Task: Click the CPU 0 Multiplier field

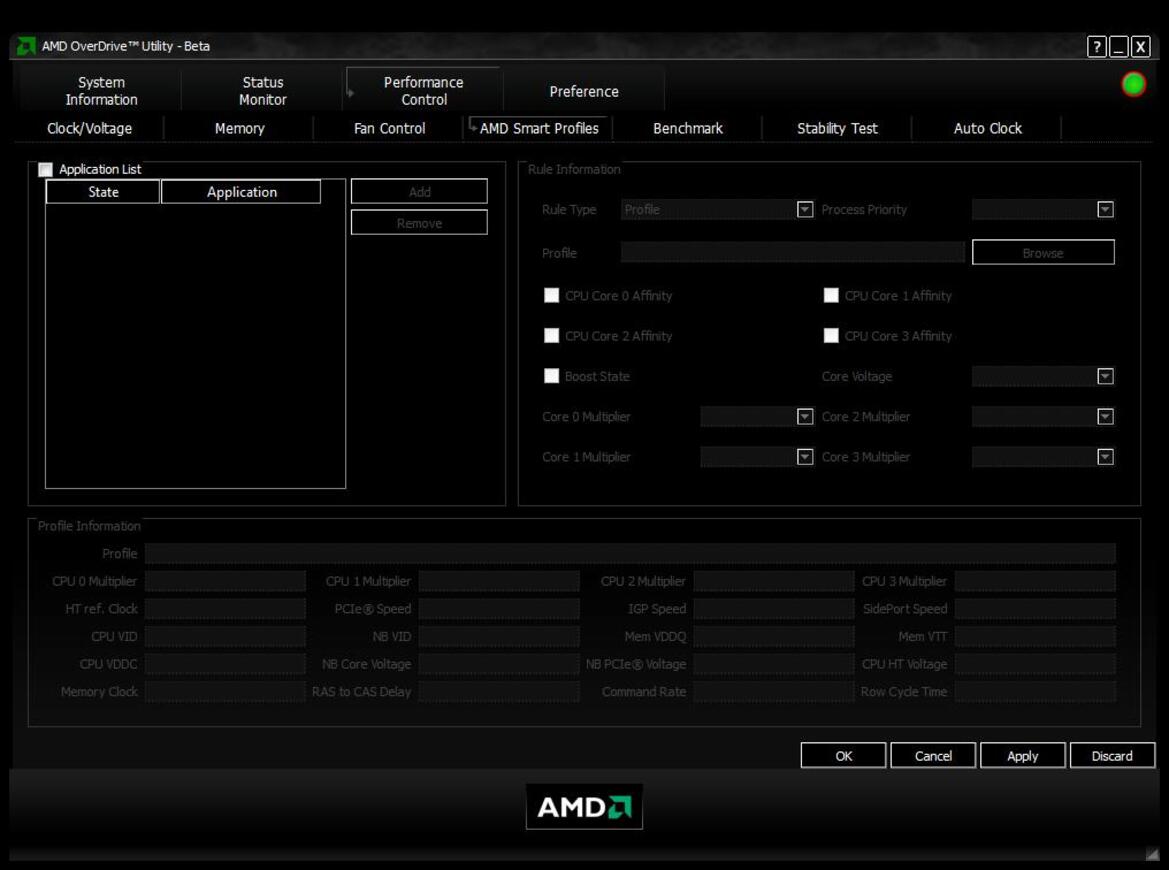Action: [x=225, y=581]
